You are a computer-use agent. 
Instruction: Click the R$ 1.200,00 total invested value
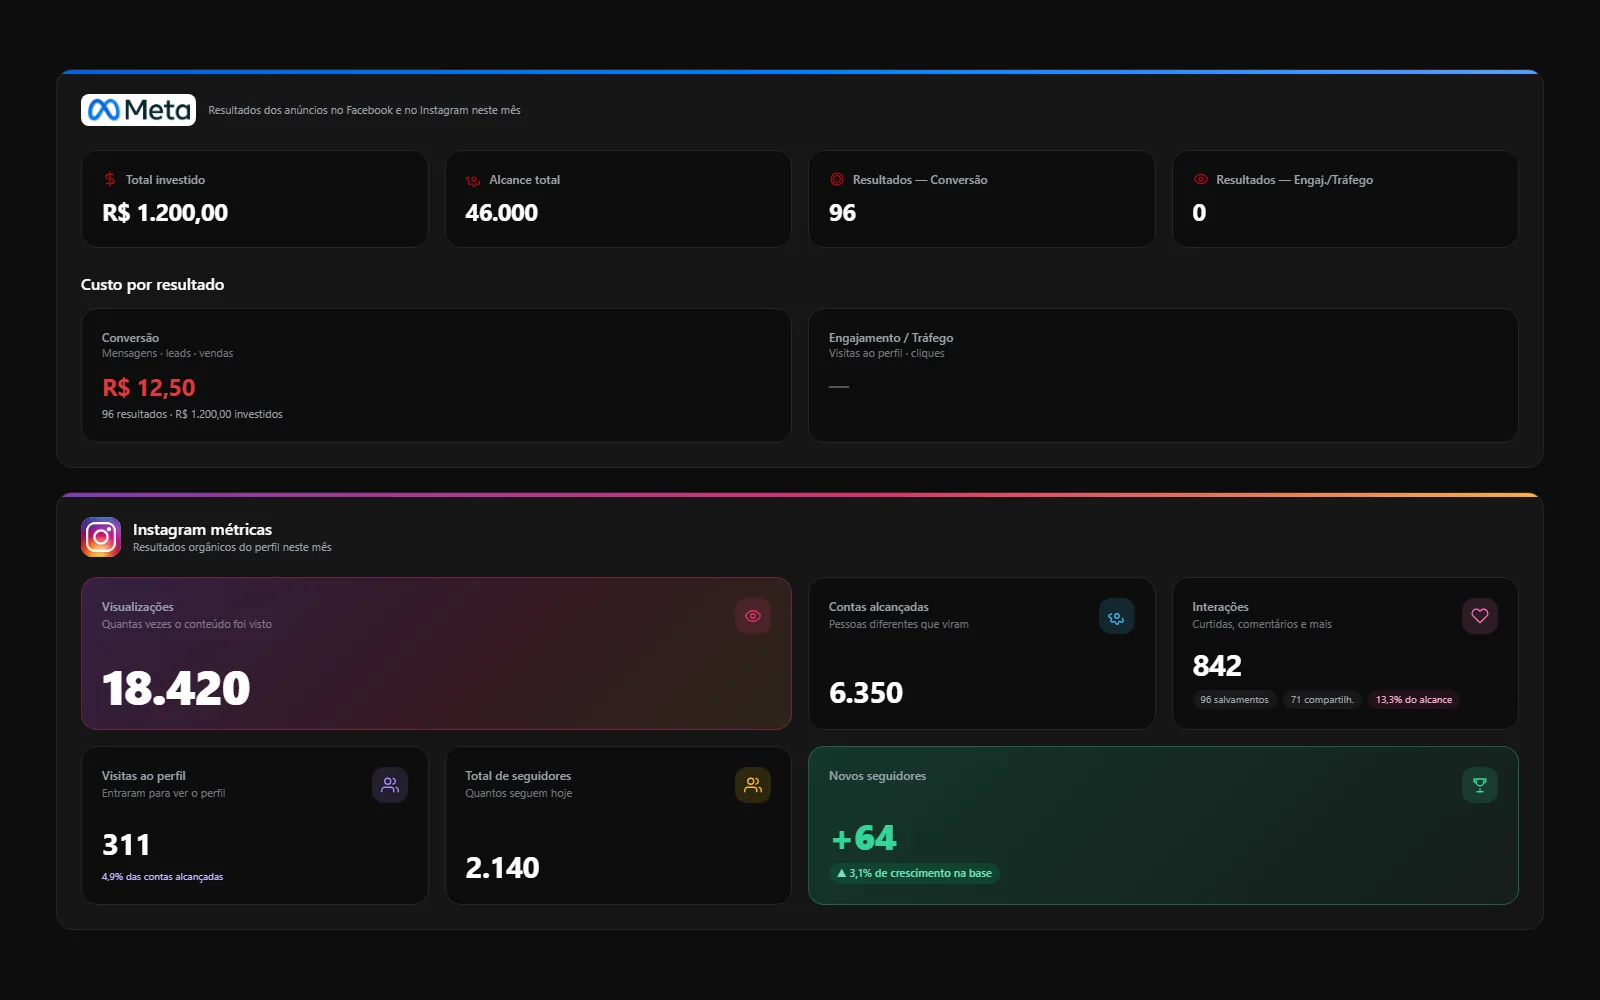pos(165,213)
